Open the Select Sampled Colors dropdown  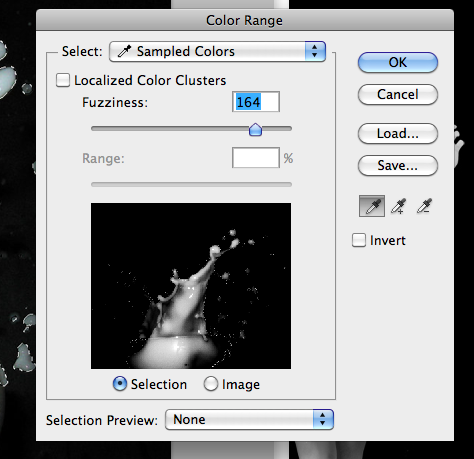tap(217, 52)
